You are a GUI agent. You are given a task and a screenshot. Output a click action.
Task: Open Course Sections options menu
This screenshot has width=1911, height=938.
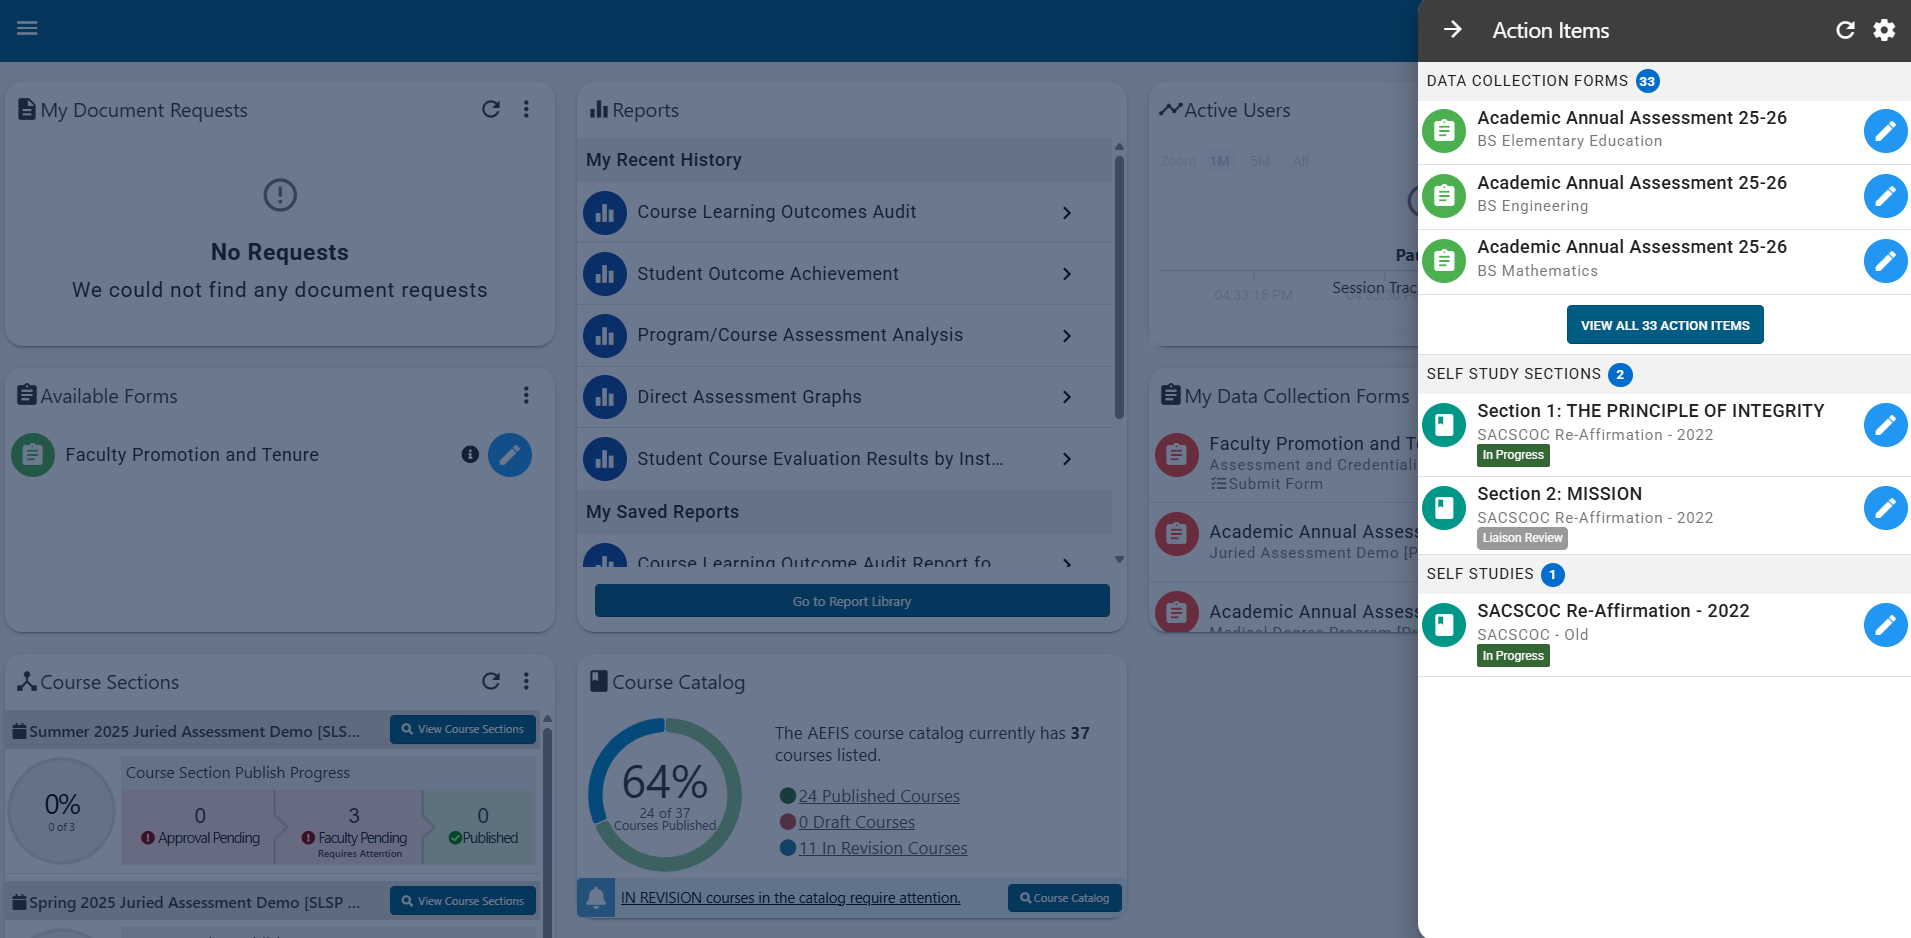click(526, 681)
